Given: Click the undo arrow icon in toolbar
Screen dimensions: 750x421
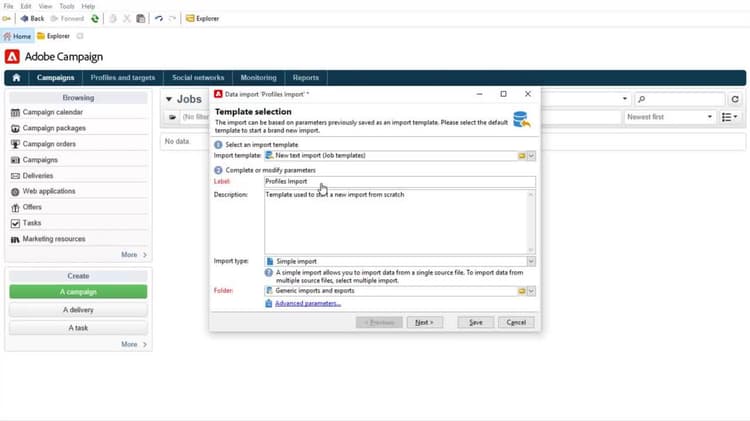Looking at the screenshot, I should (x=159, y=19).
